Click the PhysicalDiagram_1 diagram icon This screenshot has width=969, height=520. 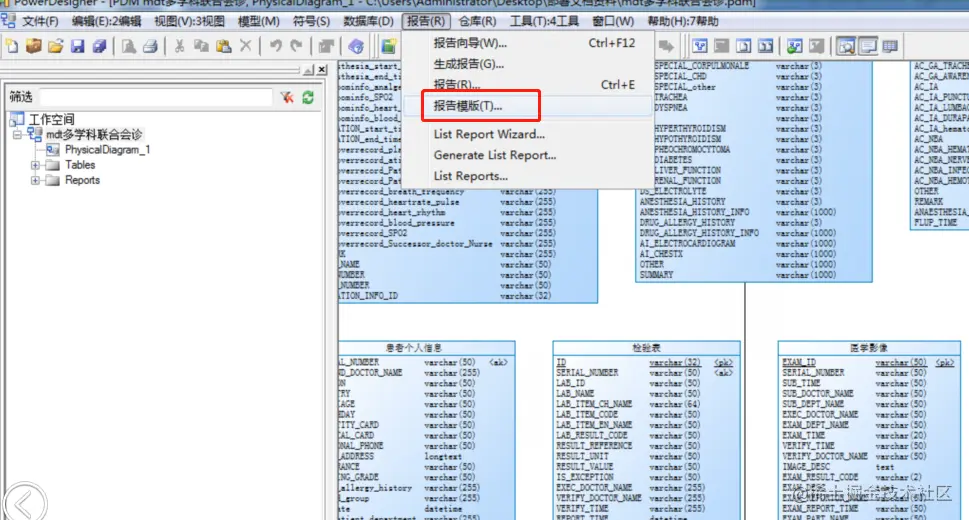(53, 150)
